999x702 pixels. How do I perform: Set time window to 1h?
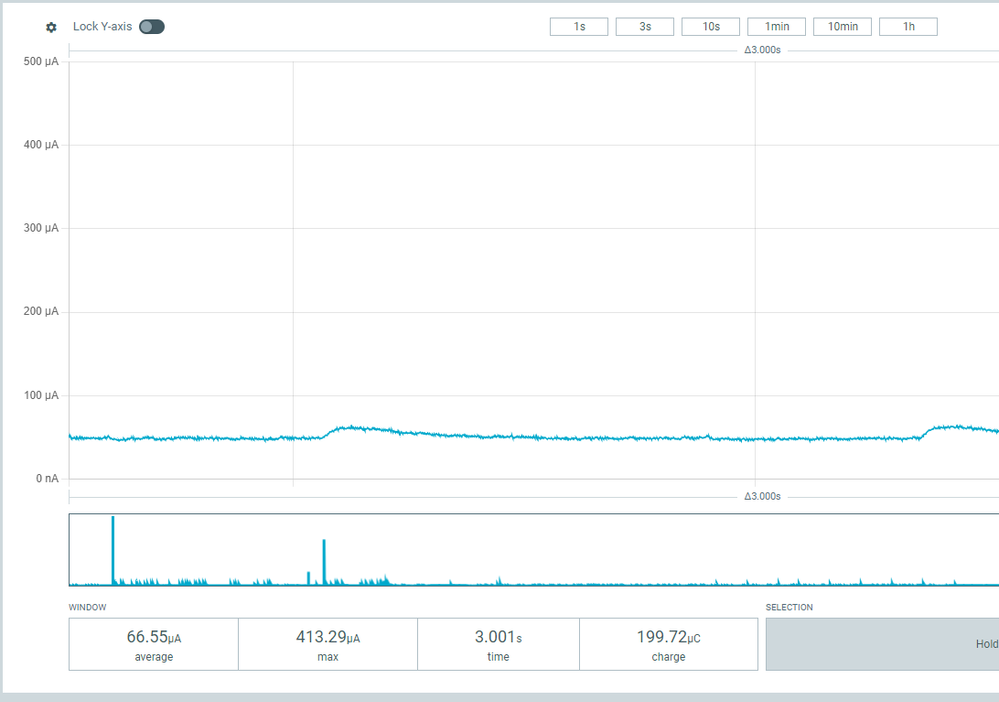tap(909, 27)
